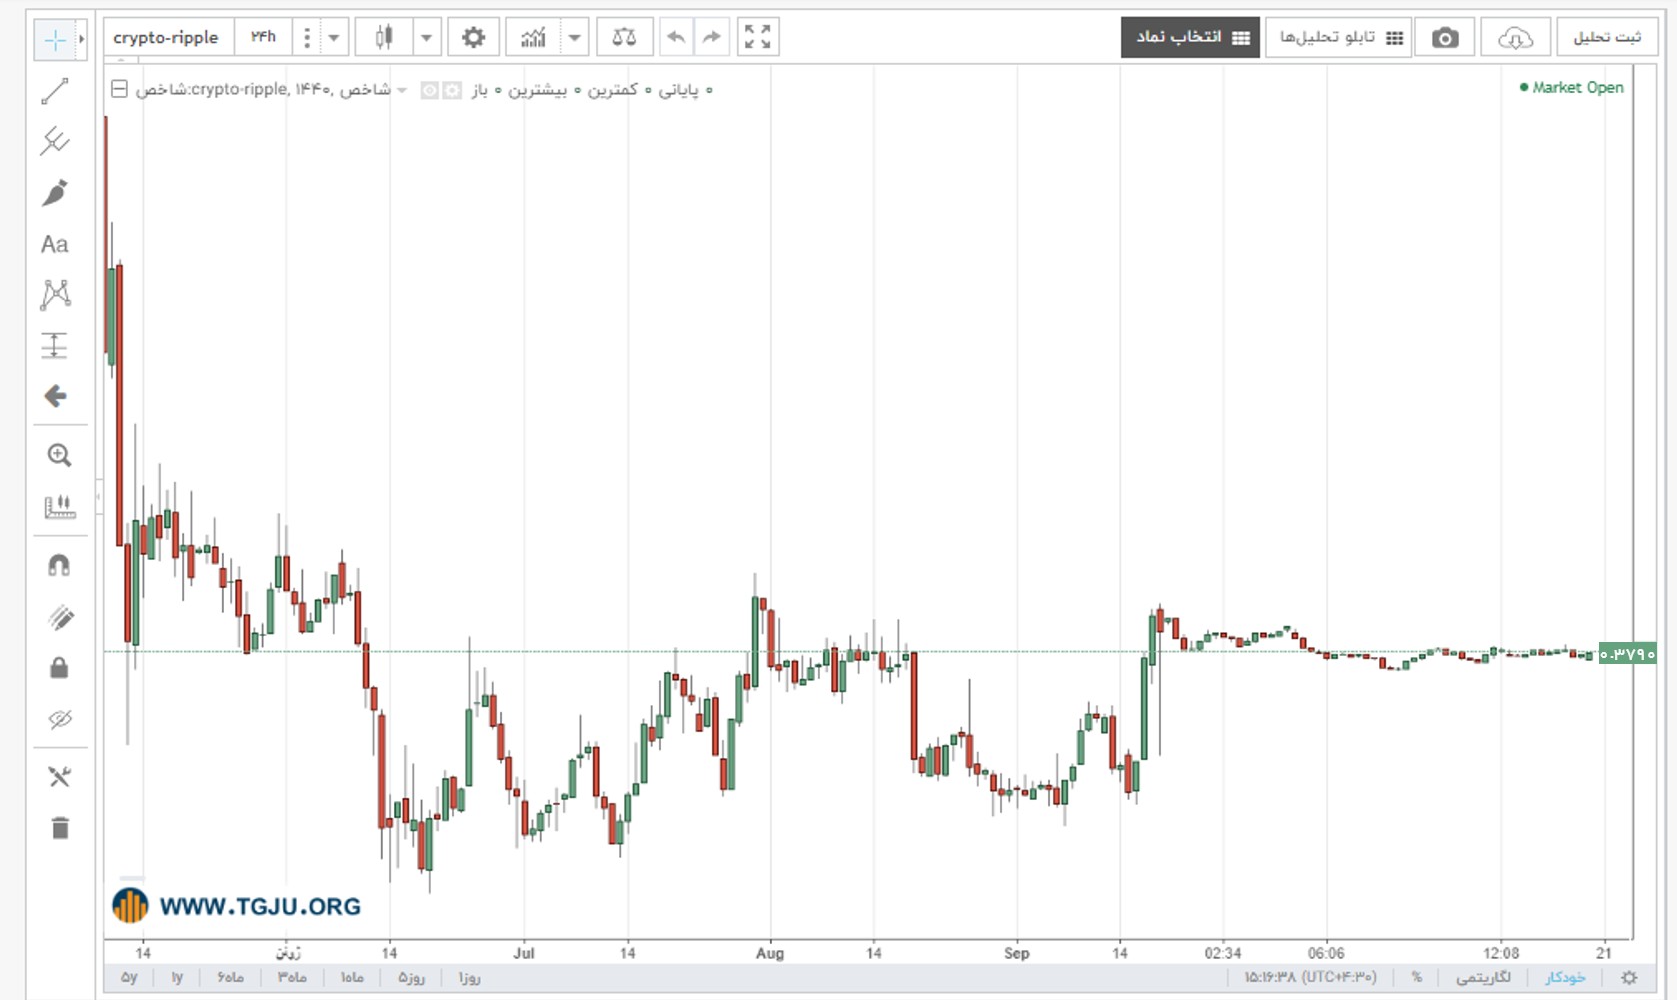Toggle Stay in Drawing Mode pencil
This screenshot has width=1677, height=1000.
[x=59, y=618]
